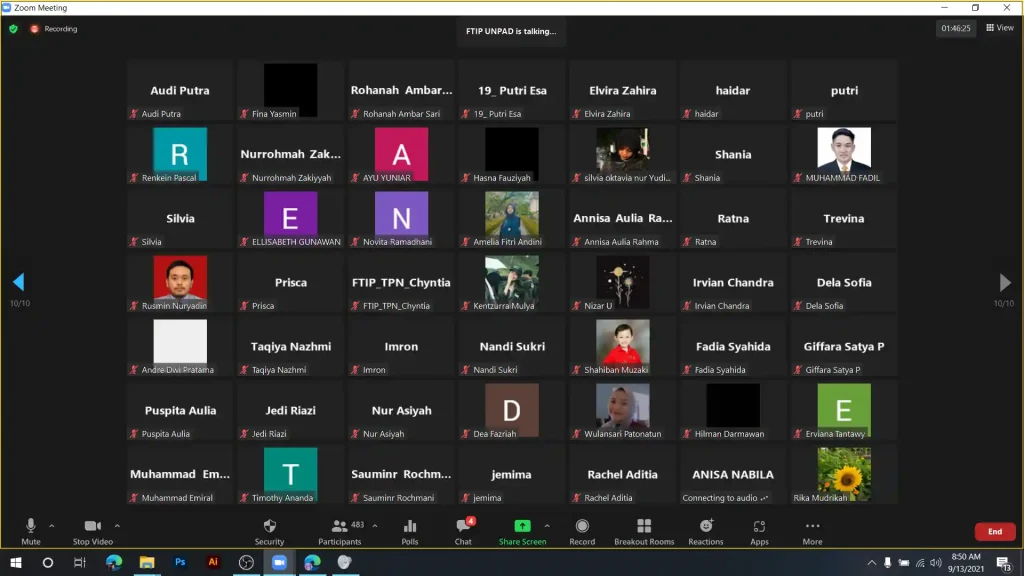This screenshot has width=1024, height=576.
Task: Open Task View in the taskbar
Action: click(x=80, y=562)
